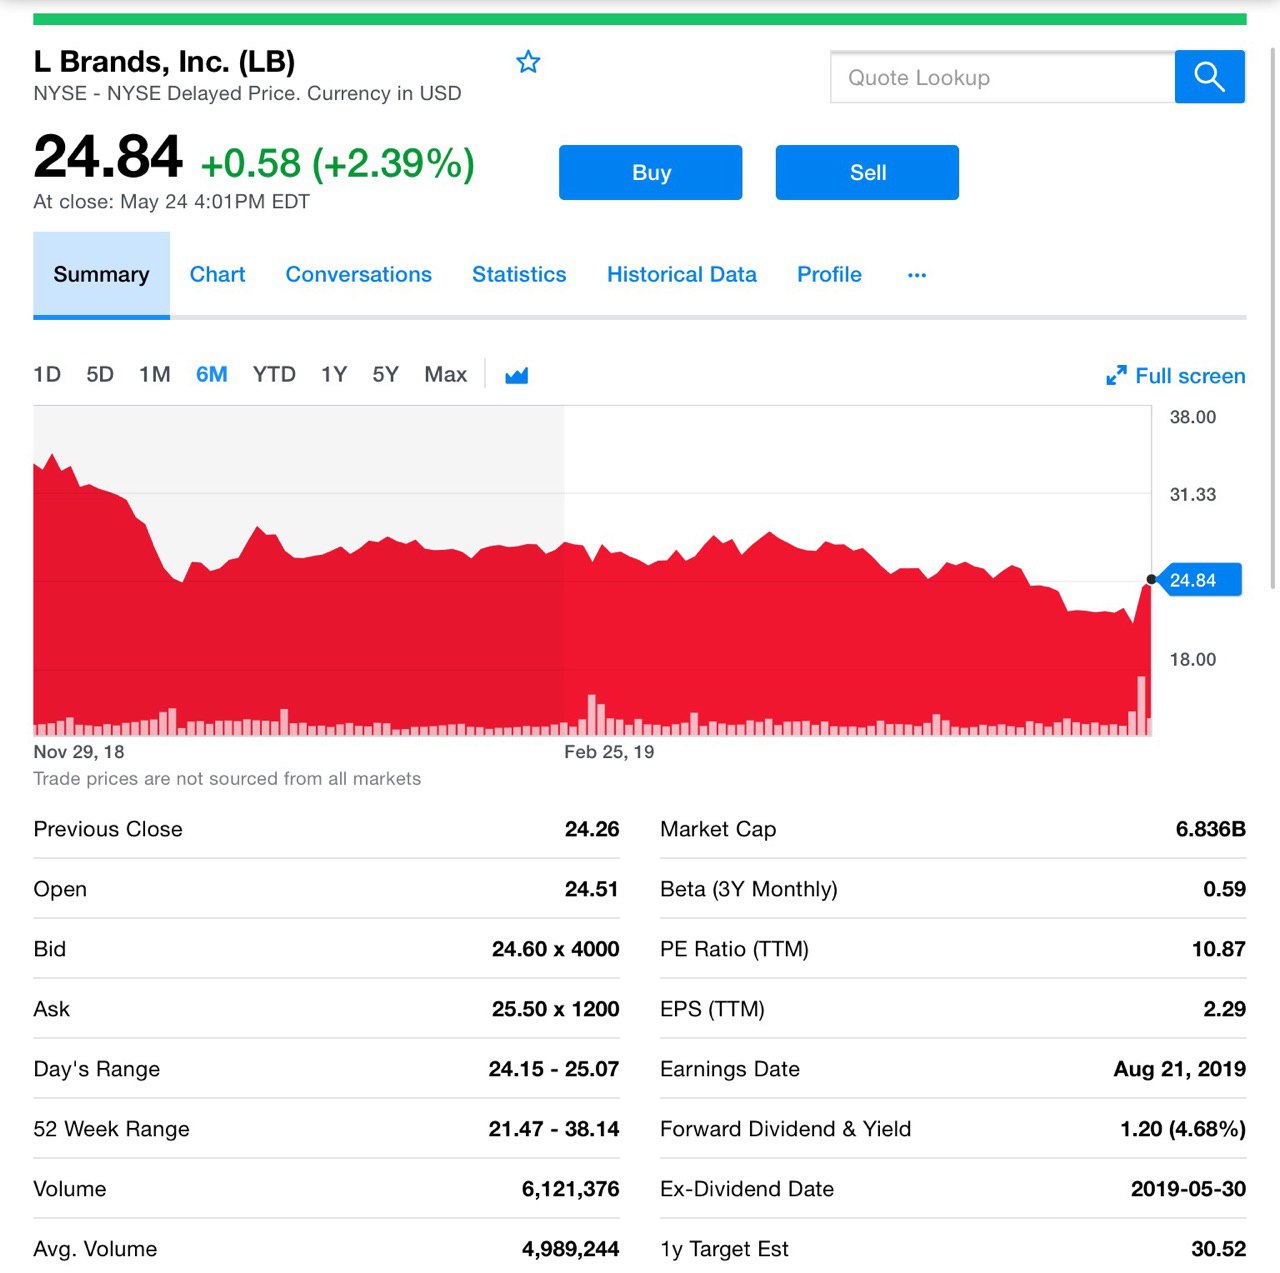Go to the Historical Data tab
1280x1273 pixels.
pos(681,275)
